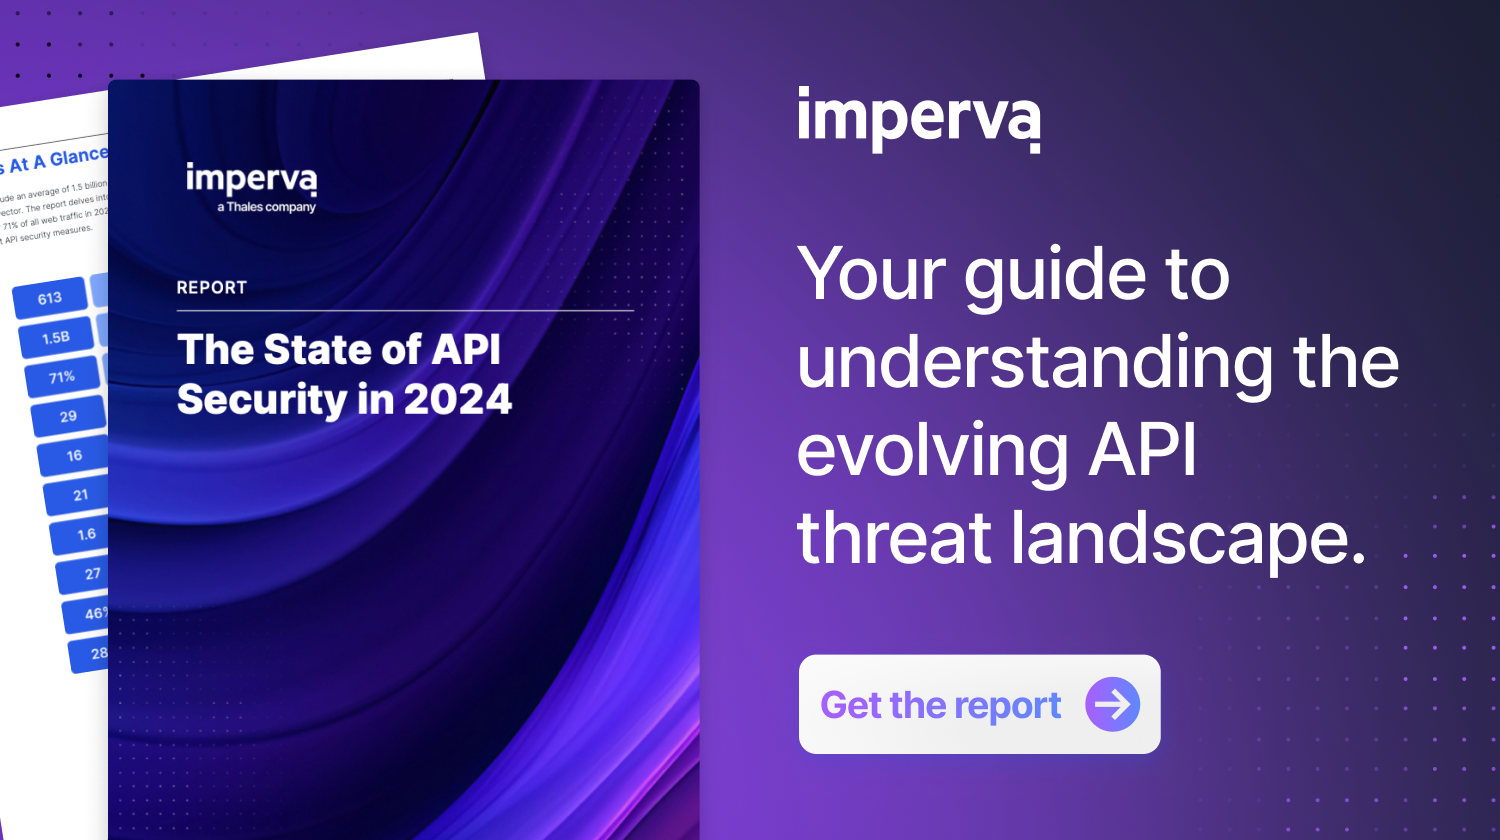This screenshot has height=840, width=1500.
Task: Click the Imperva logo on report cover
Action: pos(251,180)
